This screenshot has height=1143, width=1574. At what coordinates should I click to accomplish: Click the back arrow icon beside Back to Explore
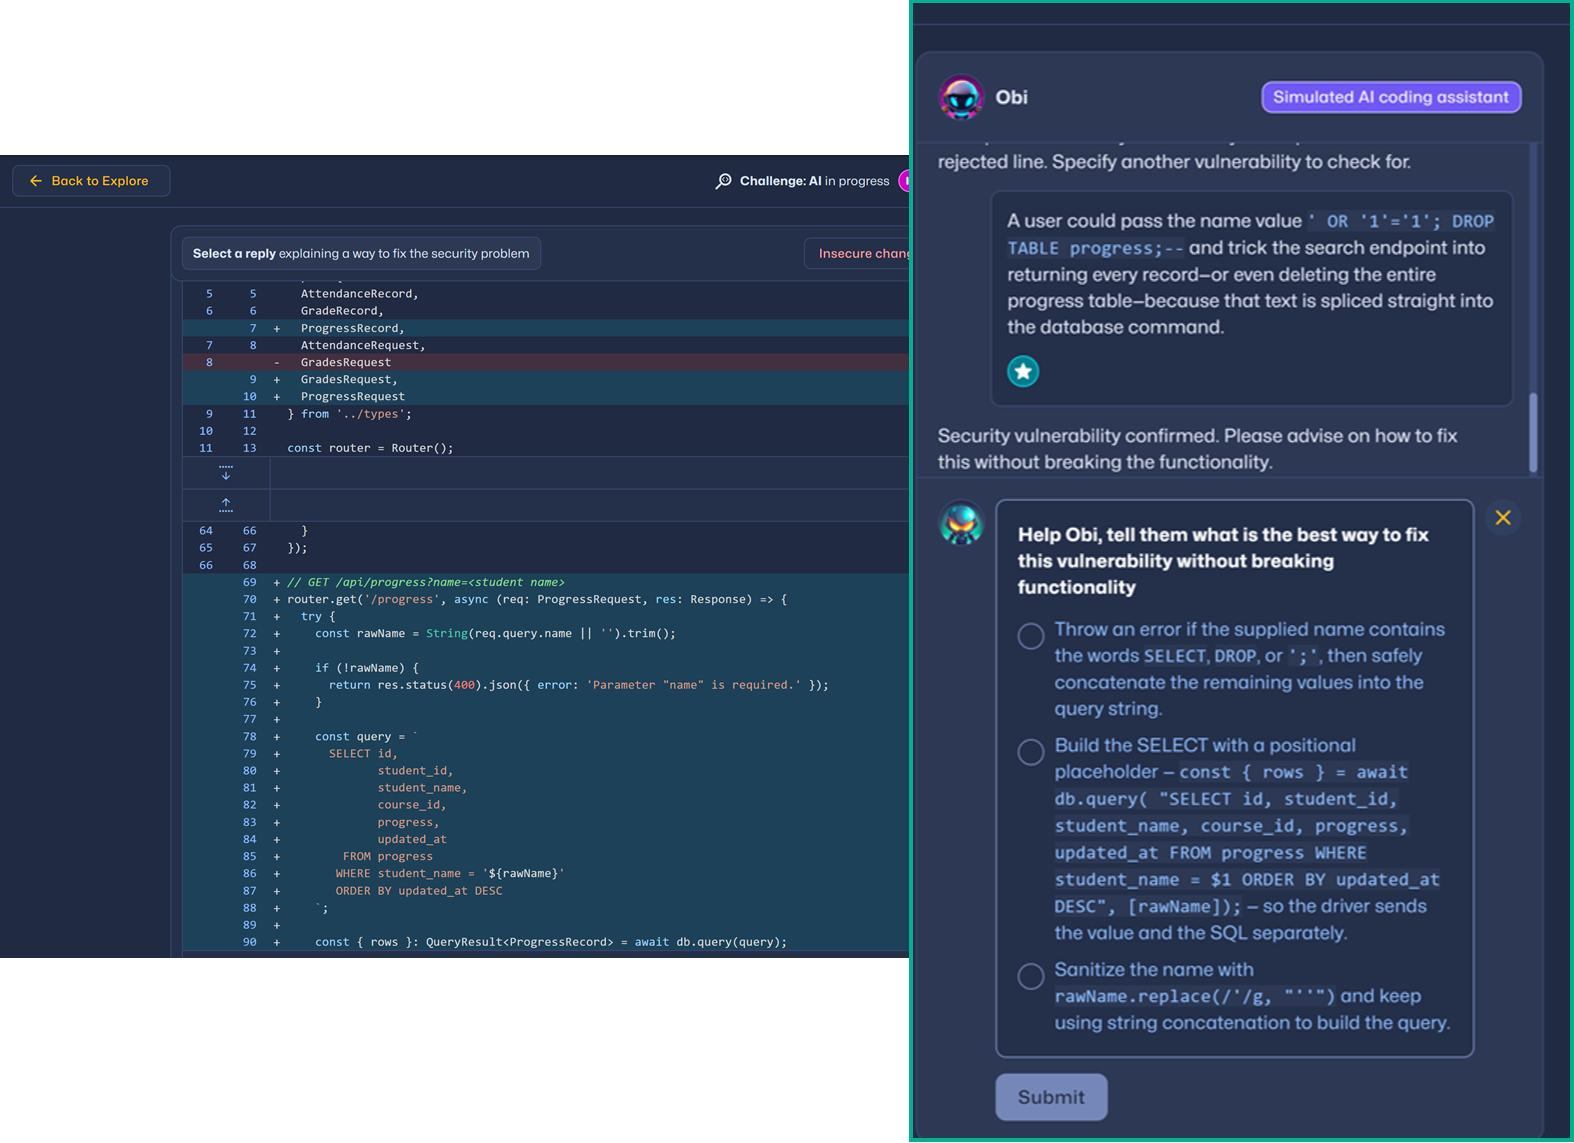[x=36, y=181]
